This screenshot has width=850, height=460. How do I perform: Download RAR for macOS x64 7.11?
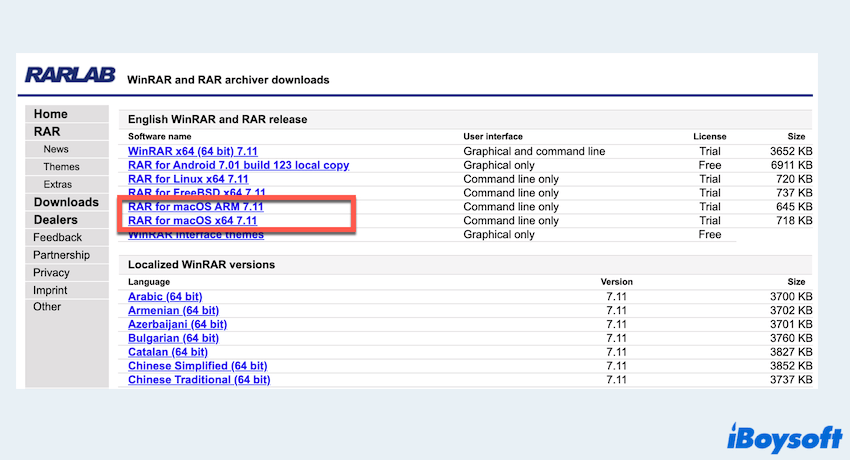pos(193,221)
